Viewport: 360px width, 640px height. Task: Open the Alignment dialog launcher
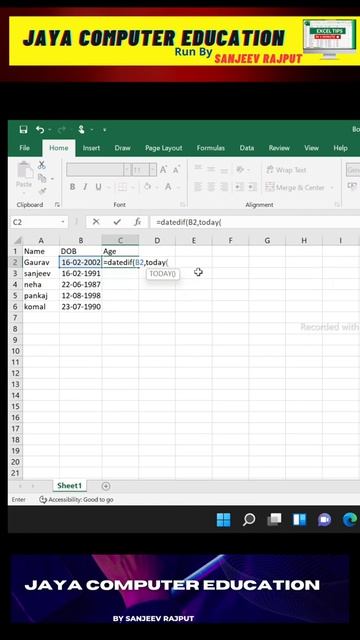tap(337, 204)
